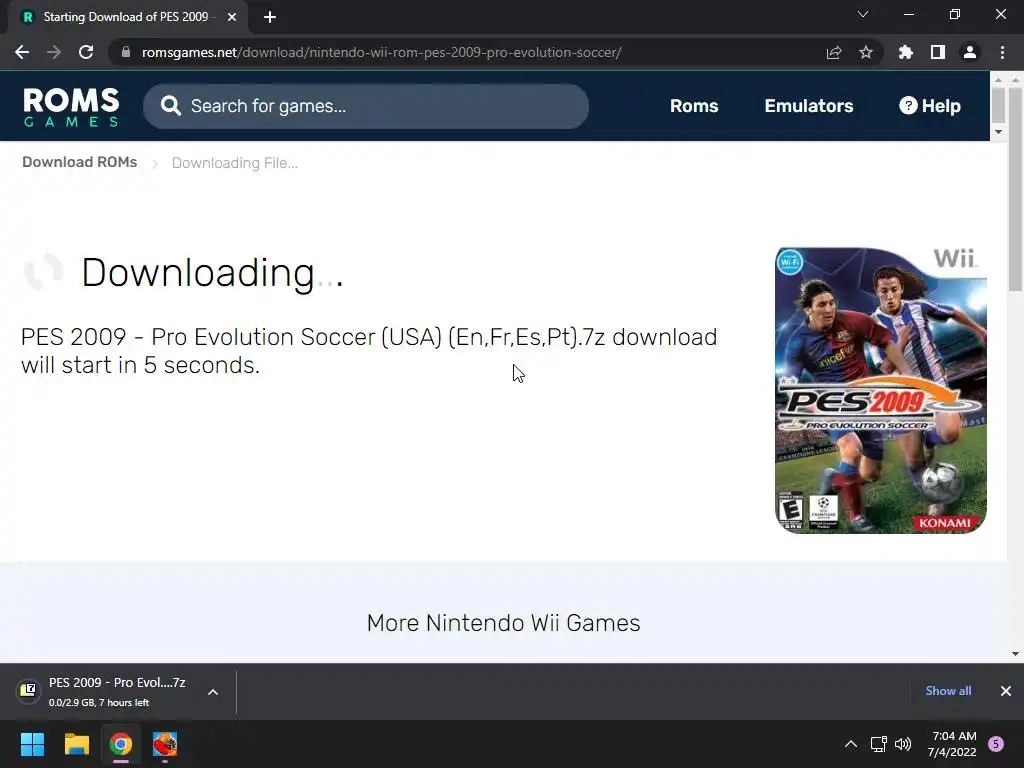1024x768 pixels.
Task: Minimize the Chrome window
Action: [x=908, y=14]
